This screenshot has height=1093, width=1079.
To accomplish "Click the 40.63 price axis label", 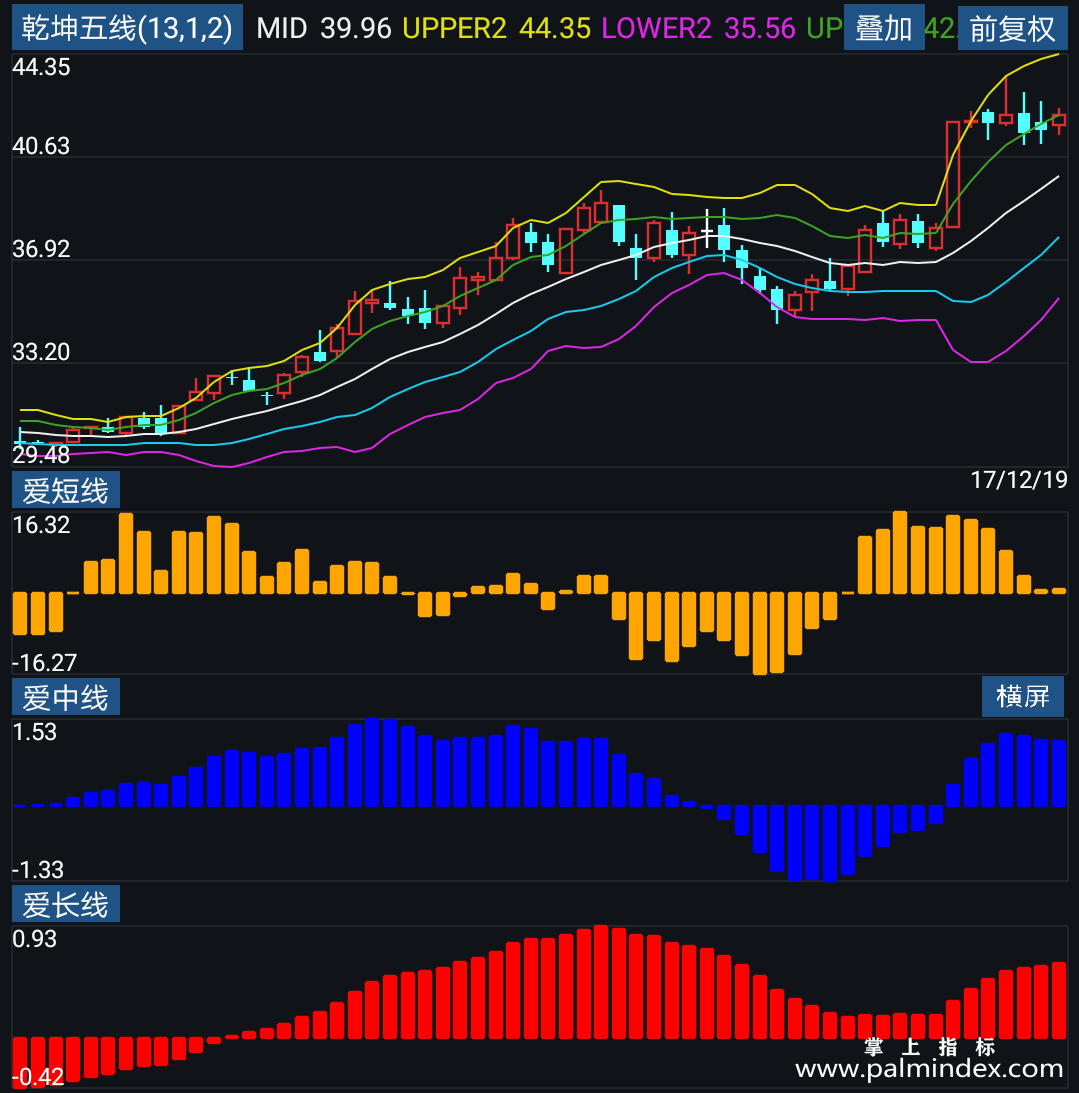I will pos(41,146).
